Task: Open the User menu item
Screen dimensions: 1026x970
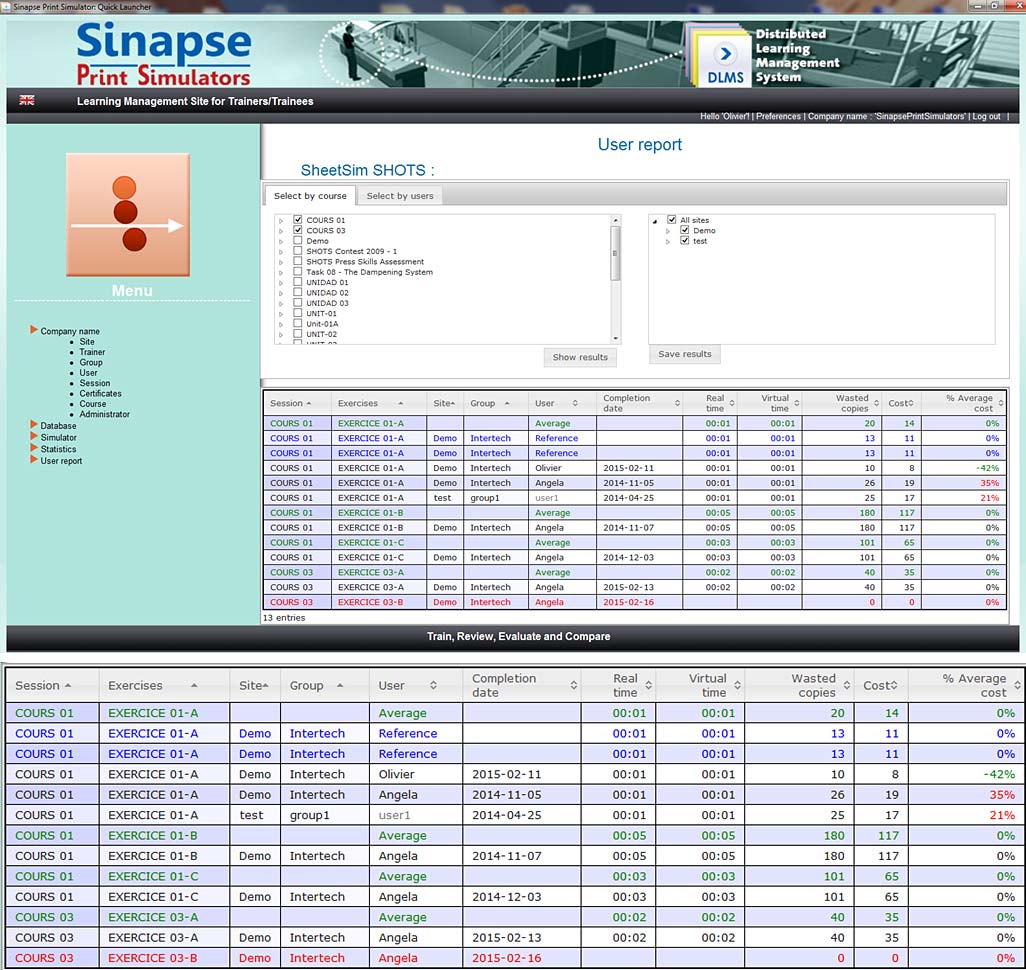Action: point(88,373)
